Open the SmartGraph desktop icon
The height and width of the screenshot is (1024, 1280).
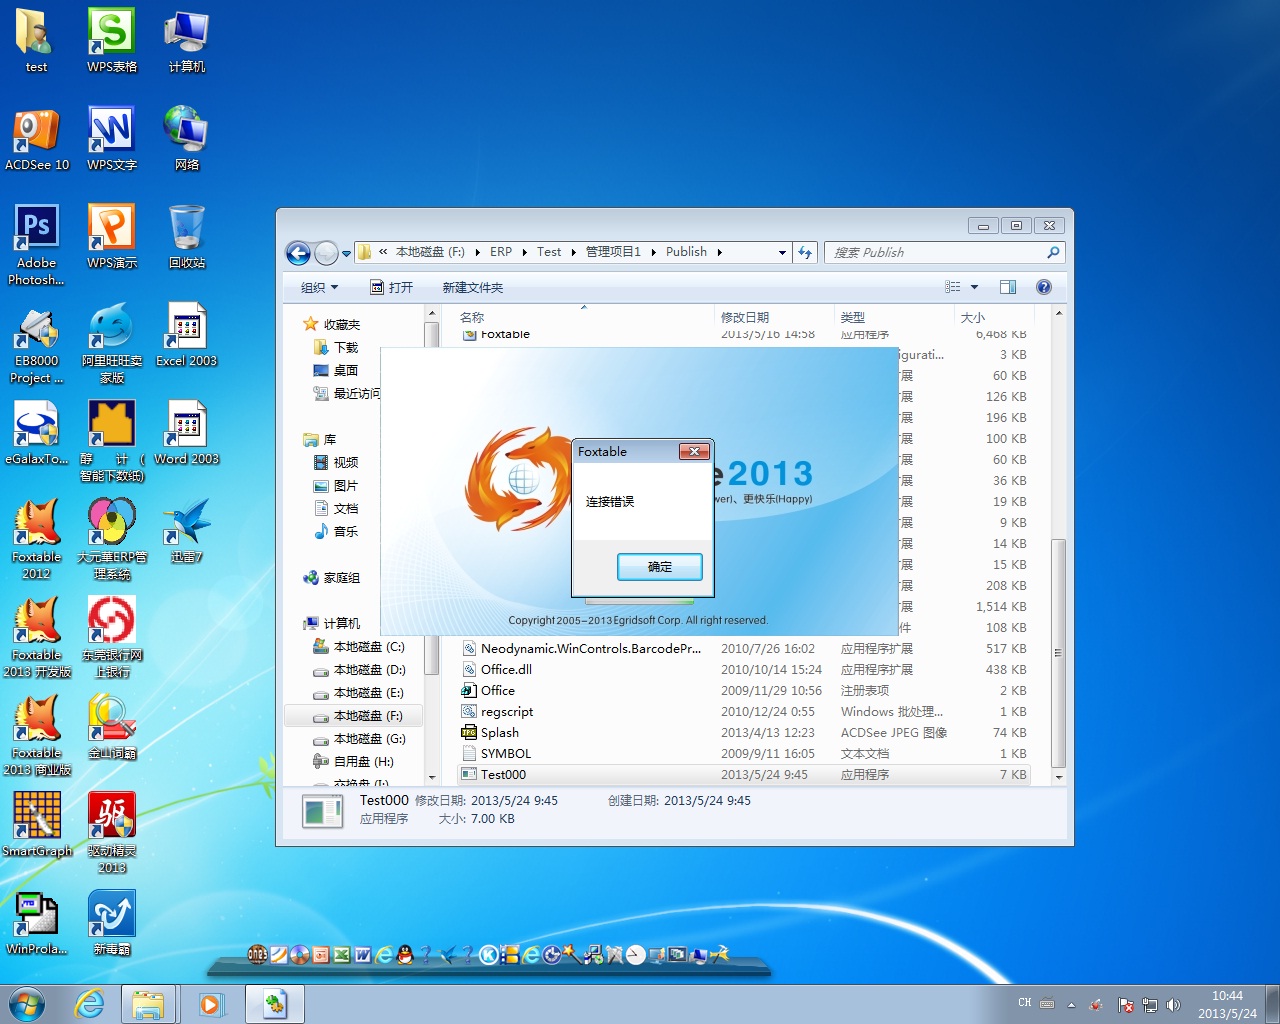coord(36,818)
